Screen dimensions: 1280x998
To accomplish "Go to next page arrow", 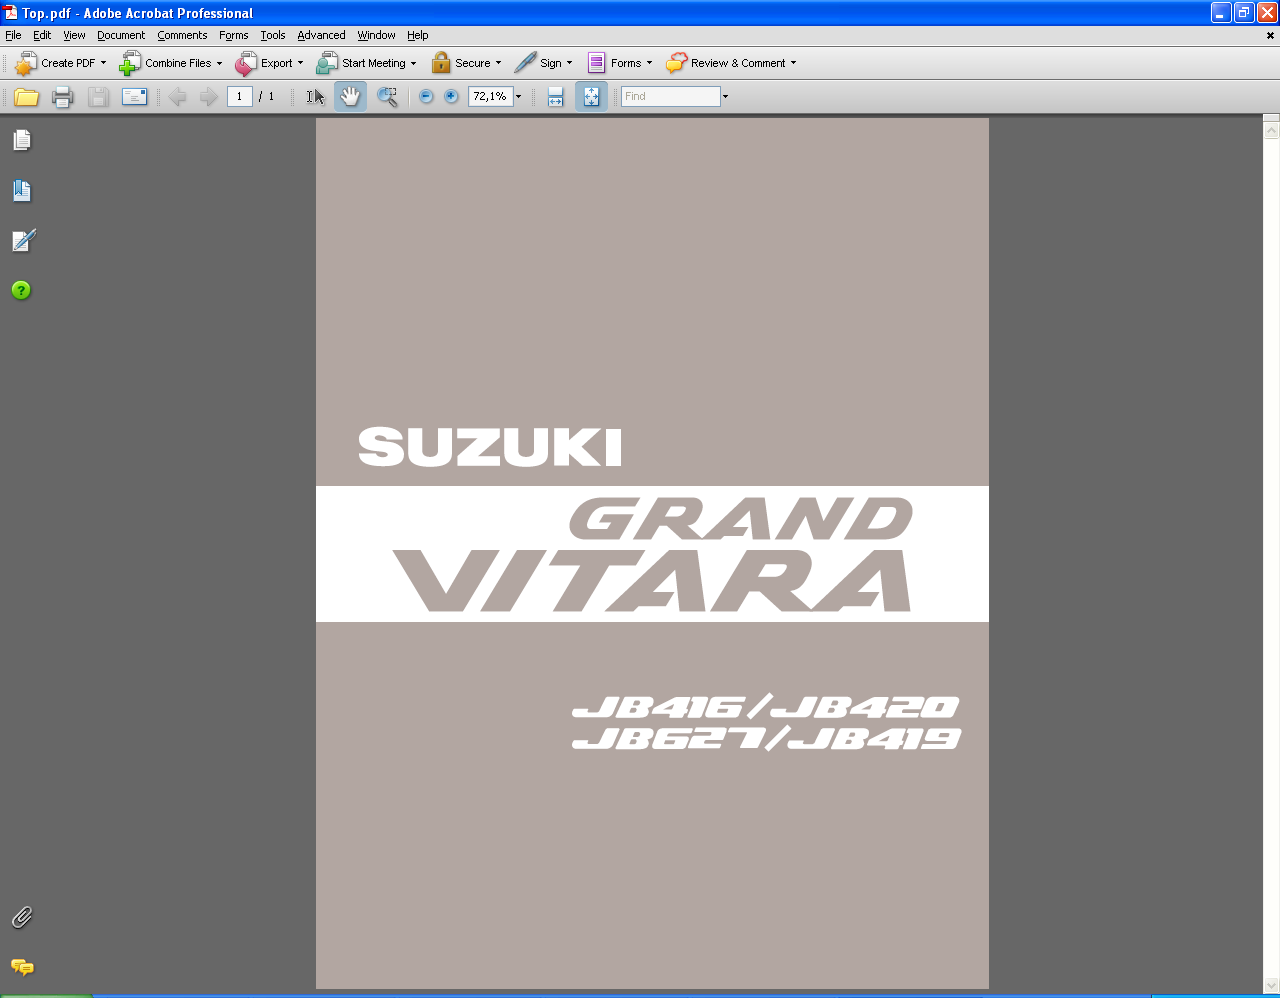I will pos(208,97).
